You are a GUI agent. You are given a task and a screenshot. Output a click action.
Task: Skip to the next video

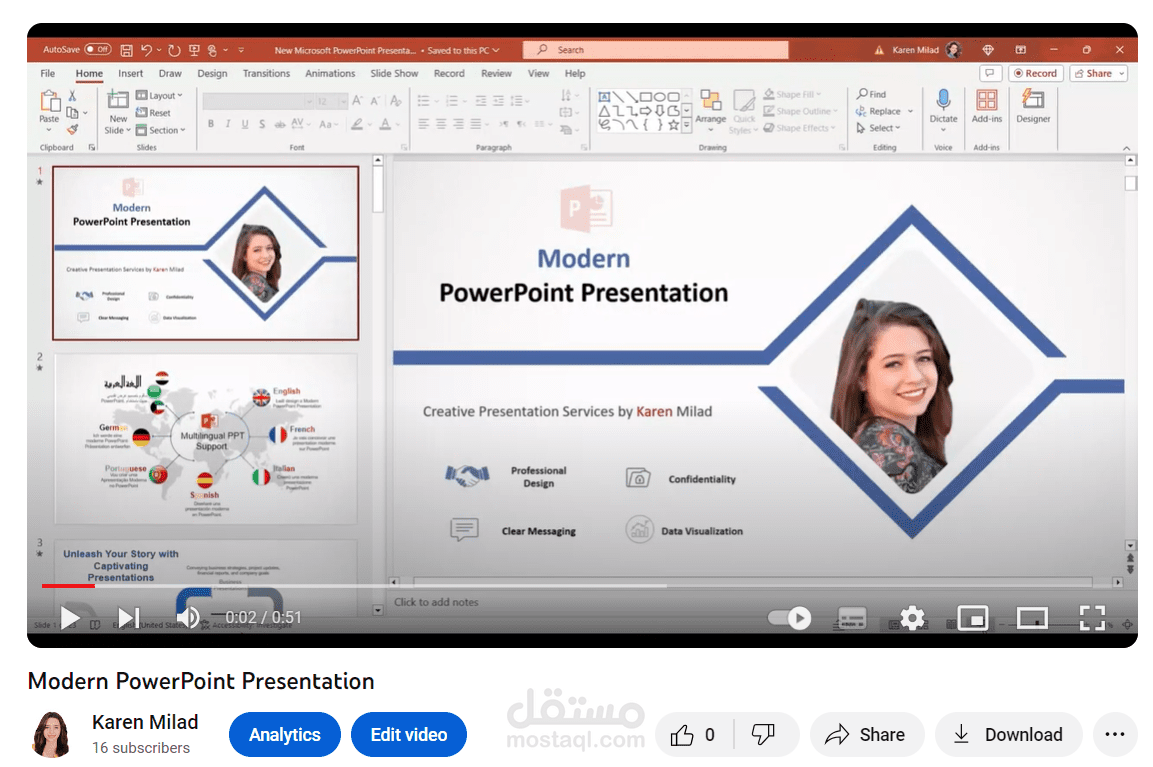[128, 618]
